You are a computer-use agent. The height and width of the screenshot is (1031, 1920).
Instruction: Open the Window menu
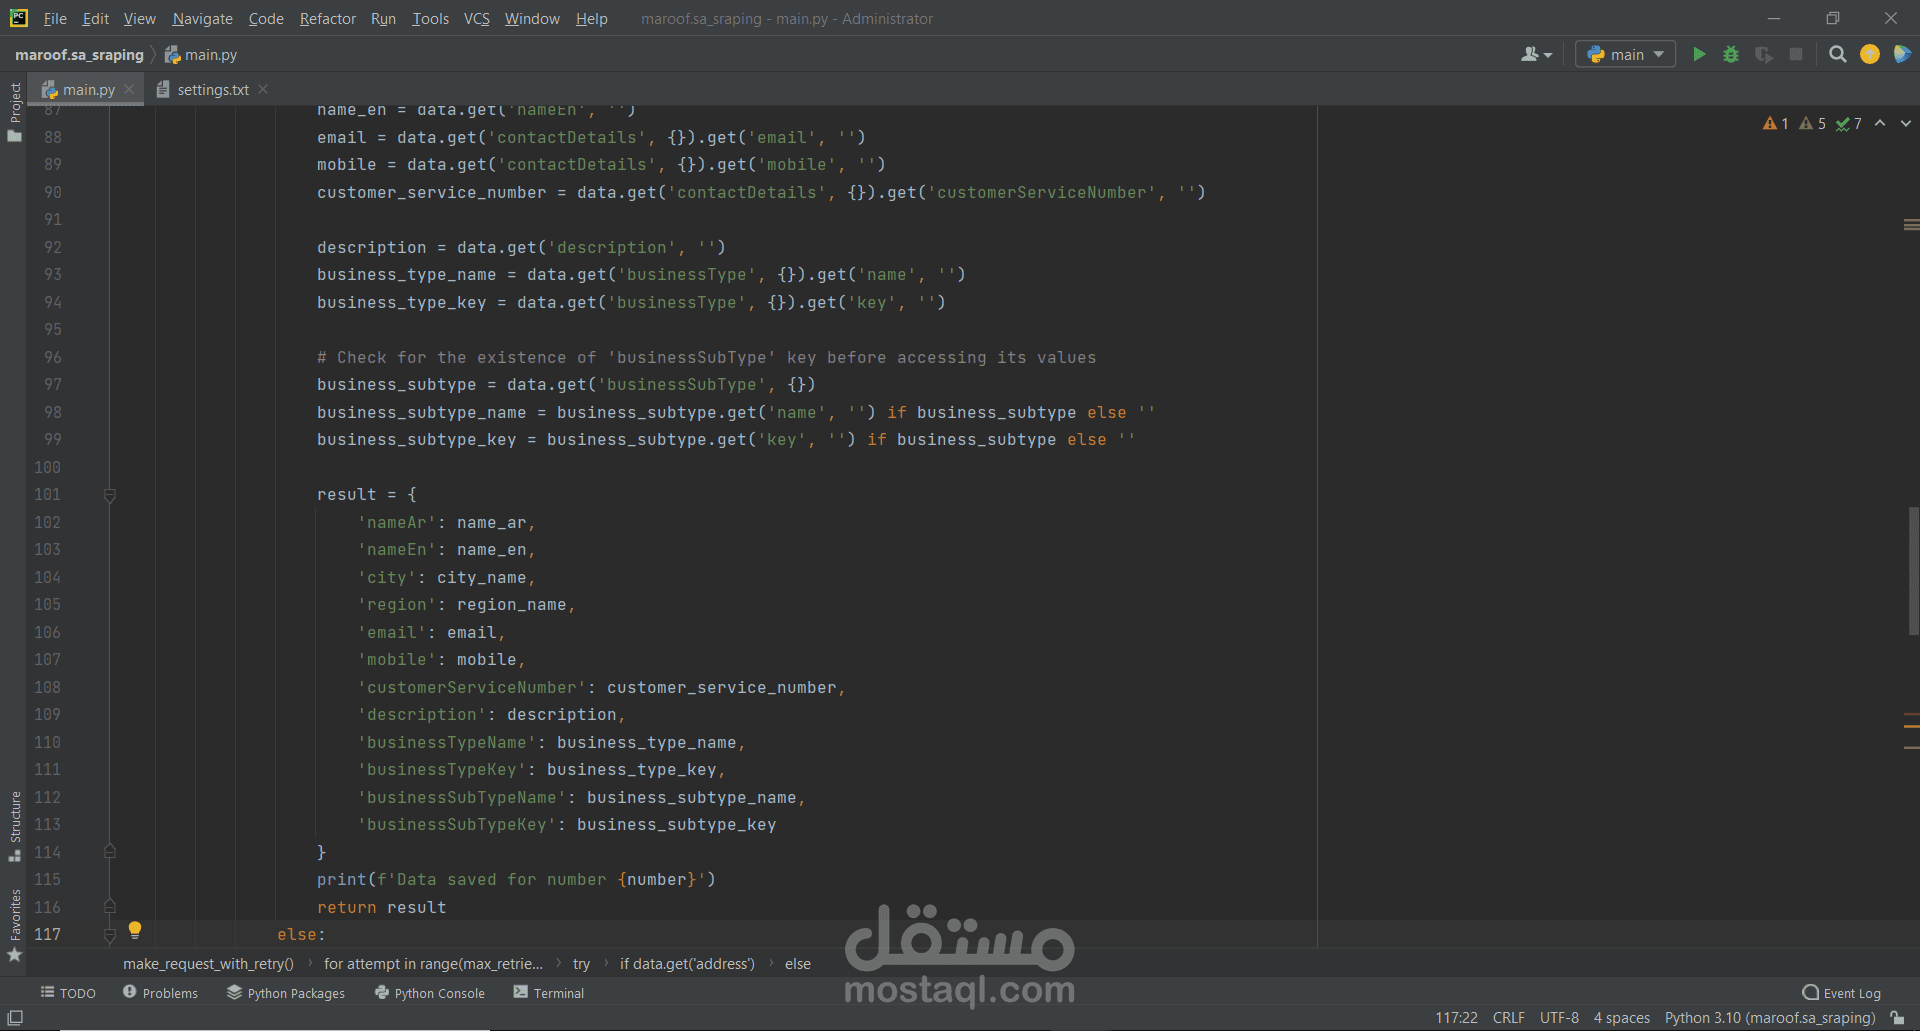(532, 18)
